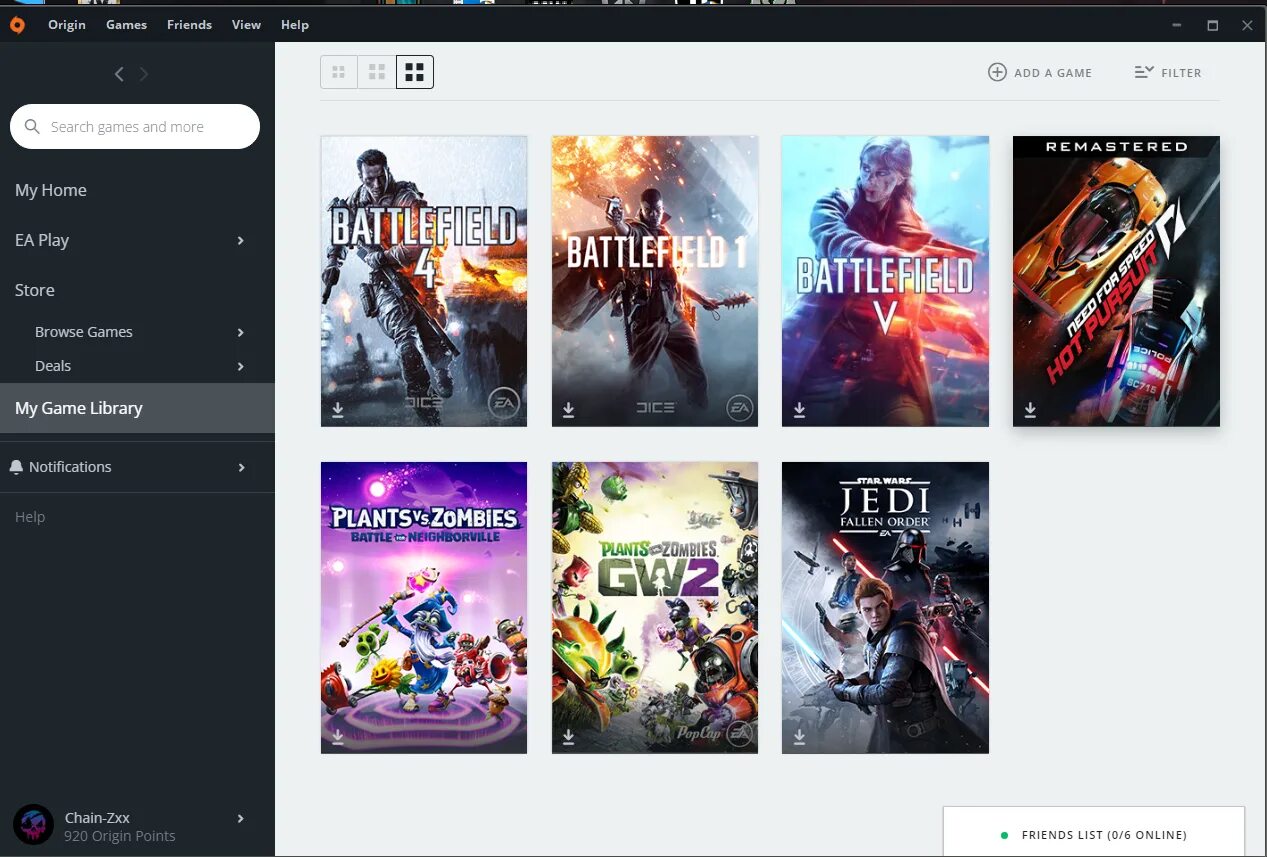Click the Notifications bell icon
The width and height of the screenshot is (1267, 857).
[16, 467]
